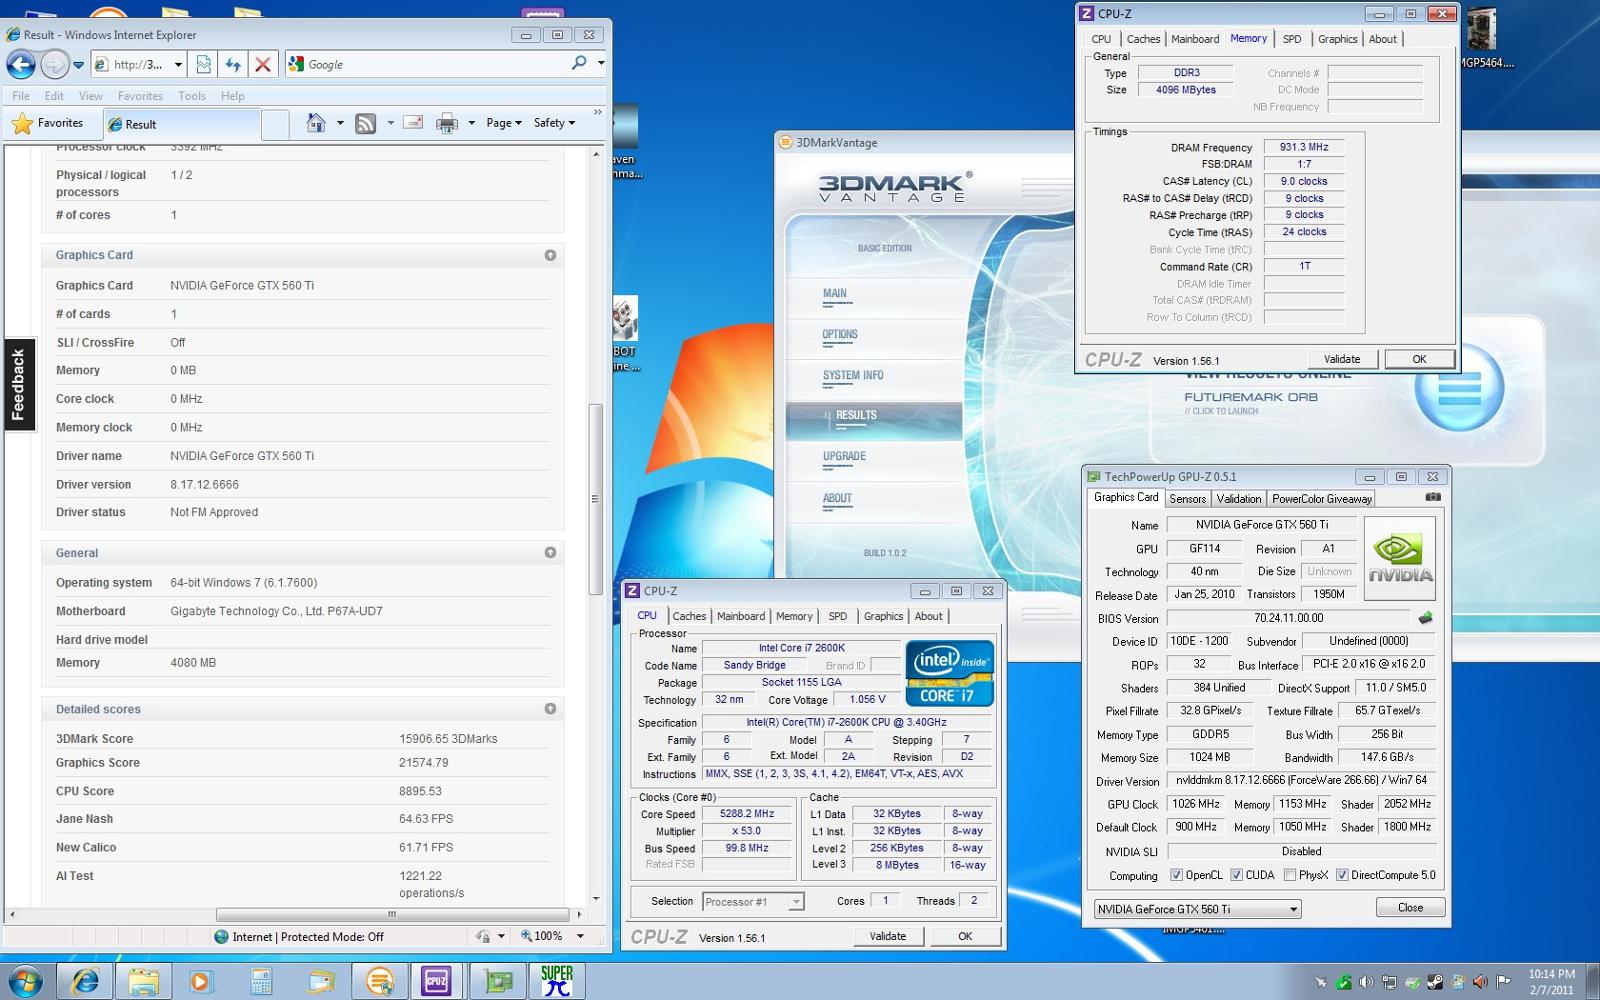Click the vertical Feedback tab on result page
The height and width of the screenshot is (1000, 1600).
[x=19, y=384]
